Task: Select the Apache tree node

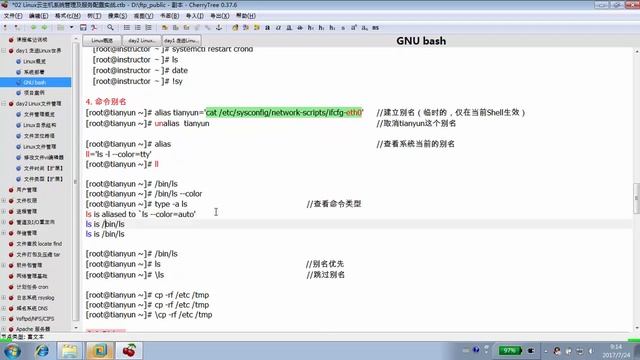Action: (x=33, y=329)
